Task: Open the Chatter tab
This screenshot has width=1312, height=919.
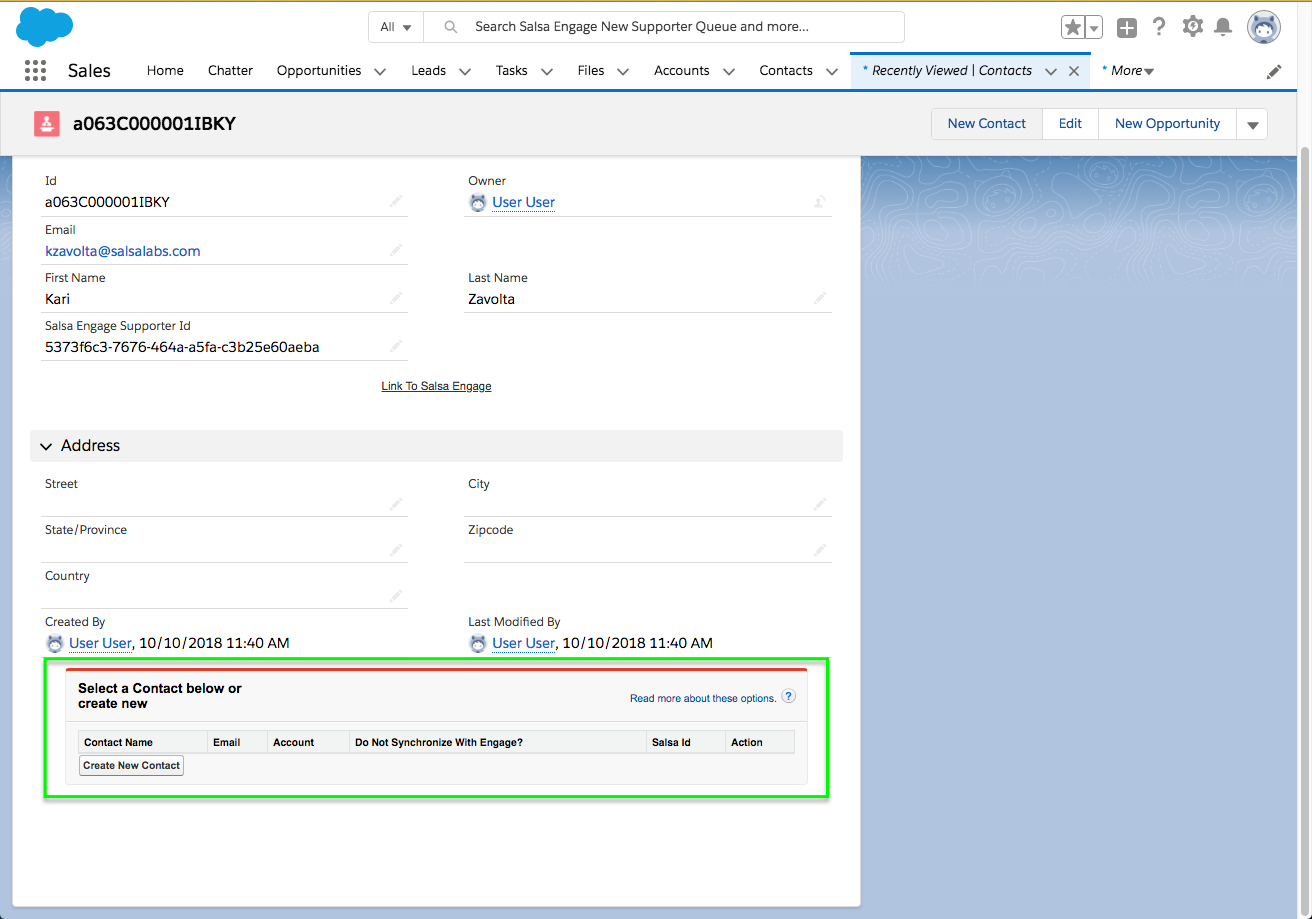Action: [x=230, y=71]
